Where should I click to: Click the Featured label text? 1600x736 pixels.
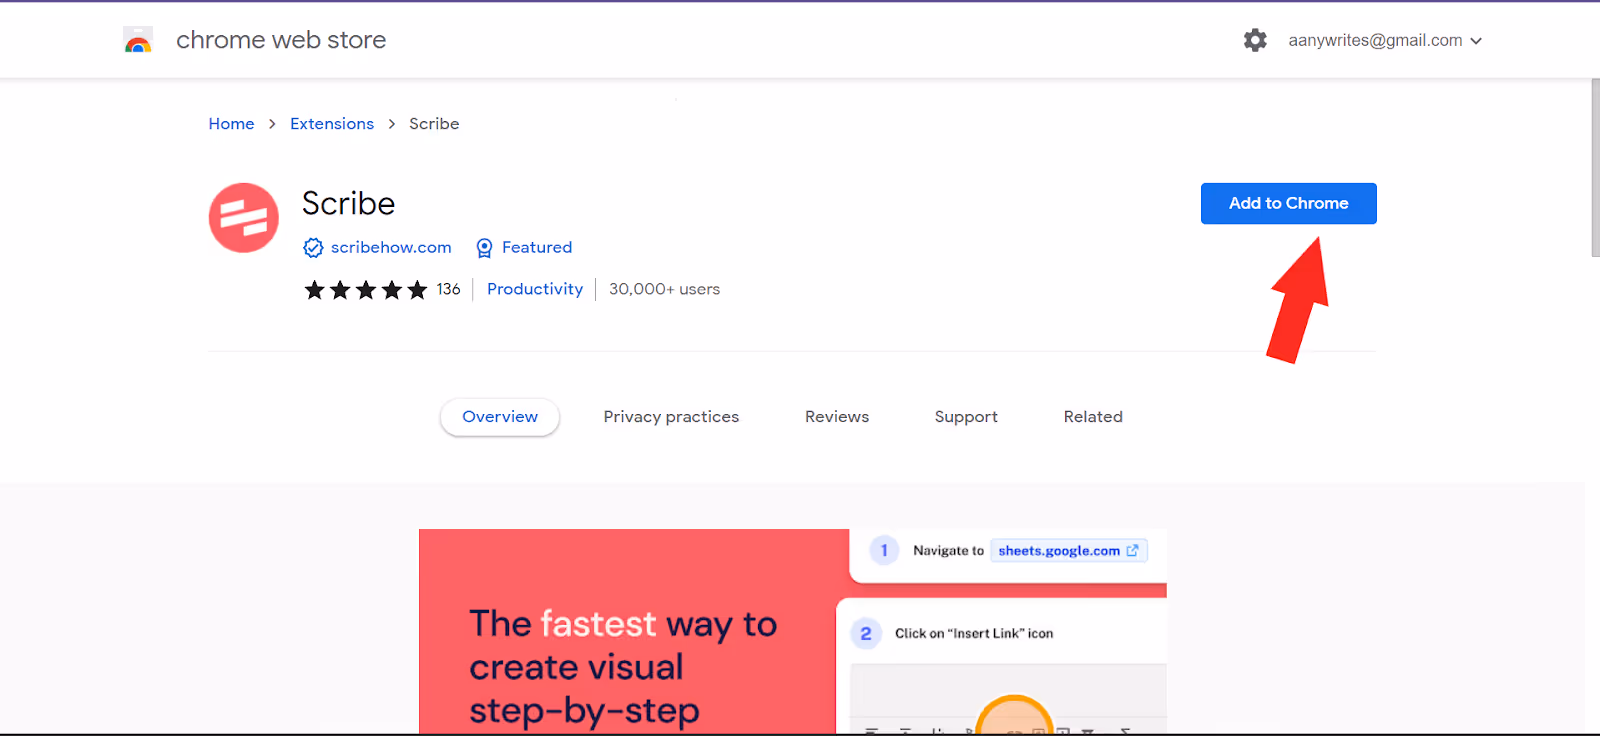point(537,247)
